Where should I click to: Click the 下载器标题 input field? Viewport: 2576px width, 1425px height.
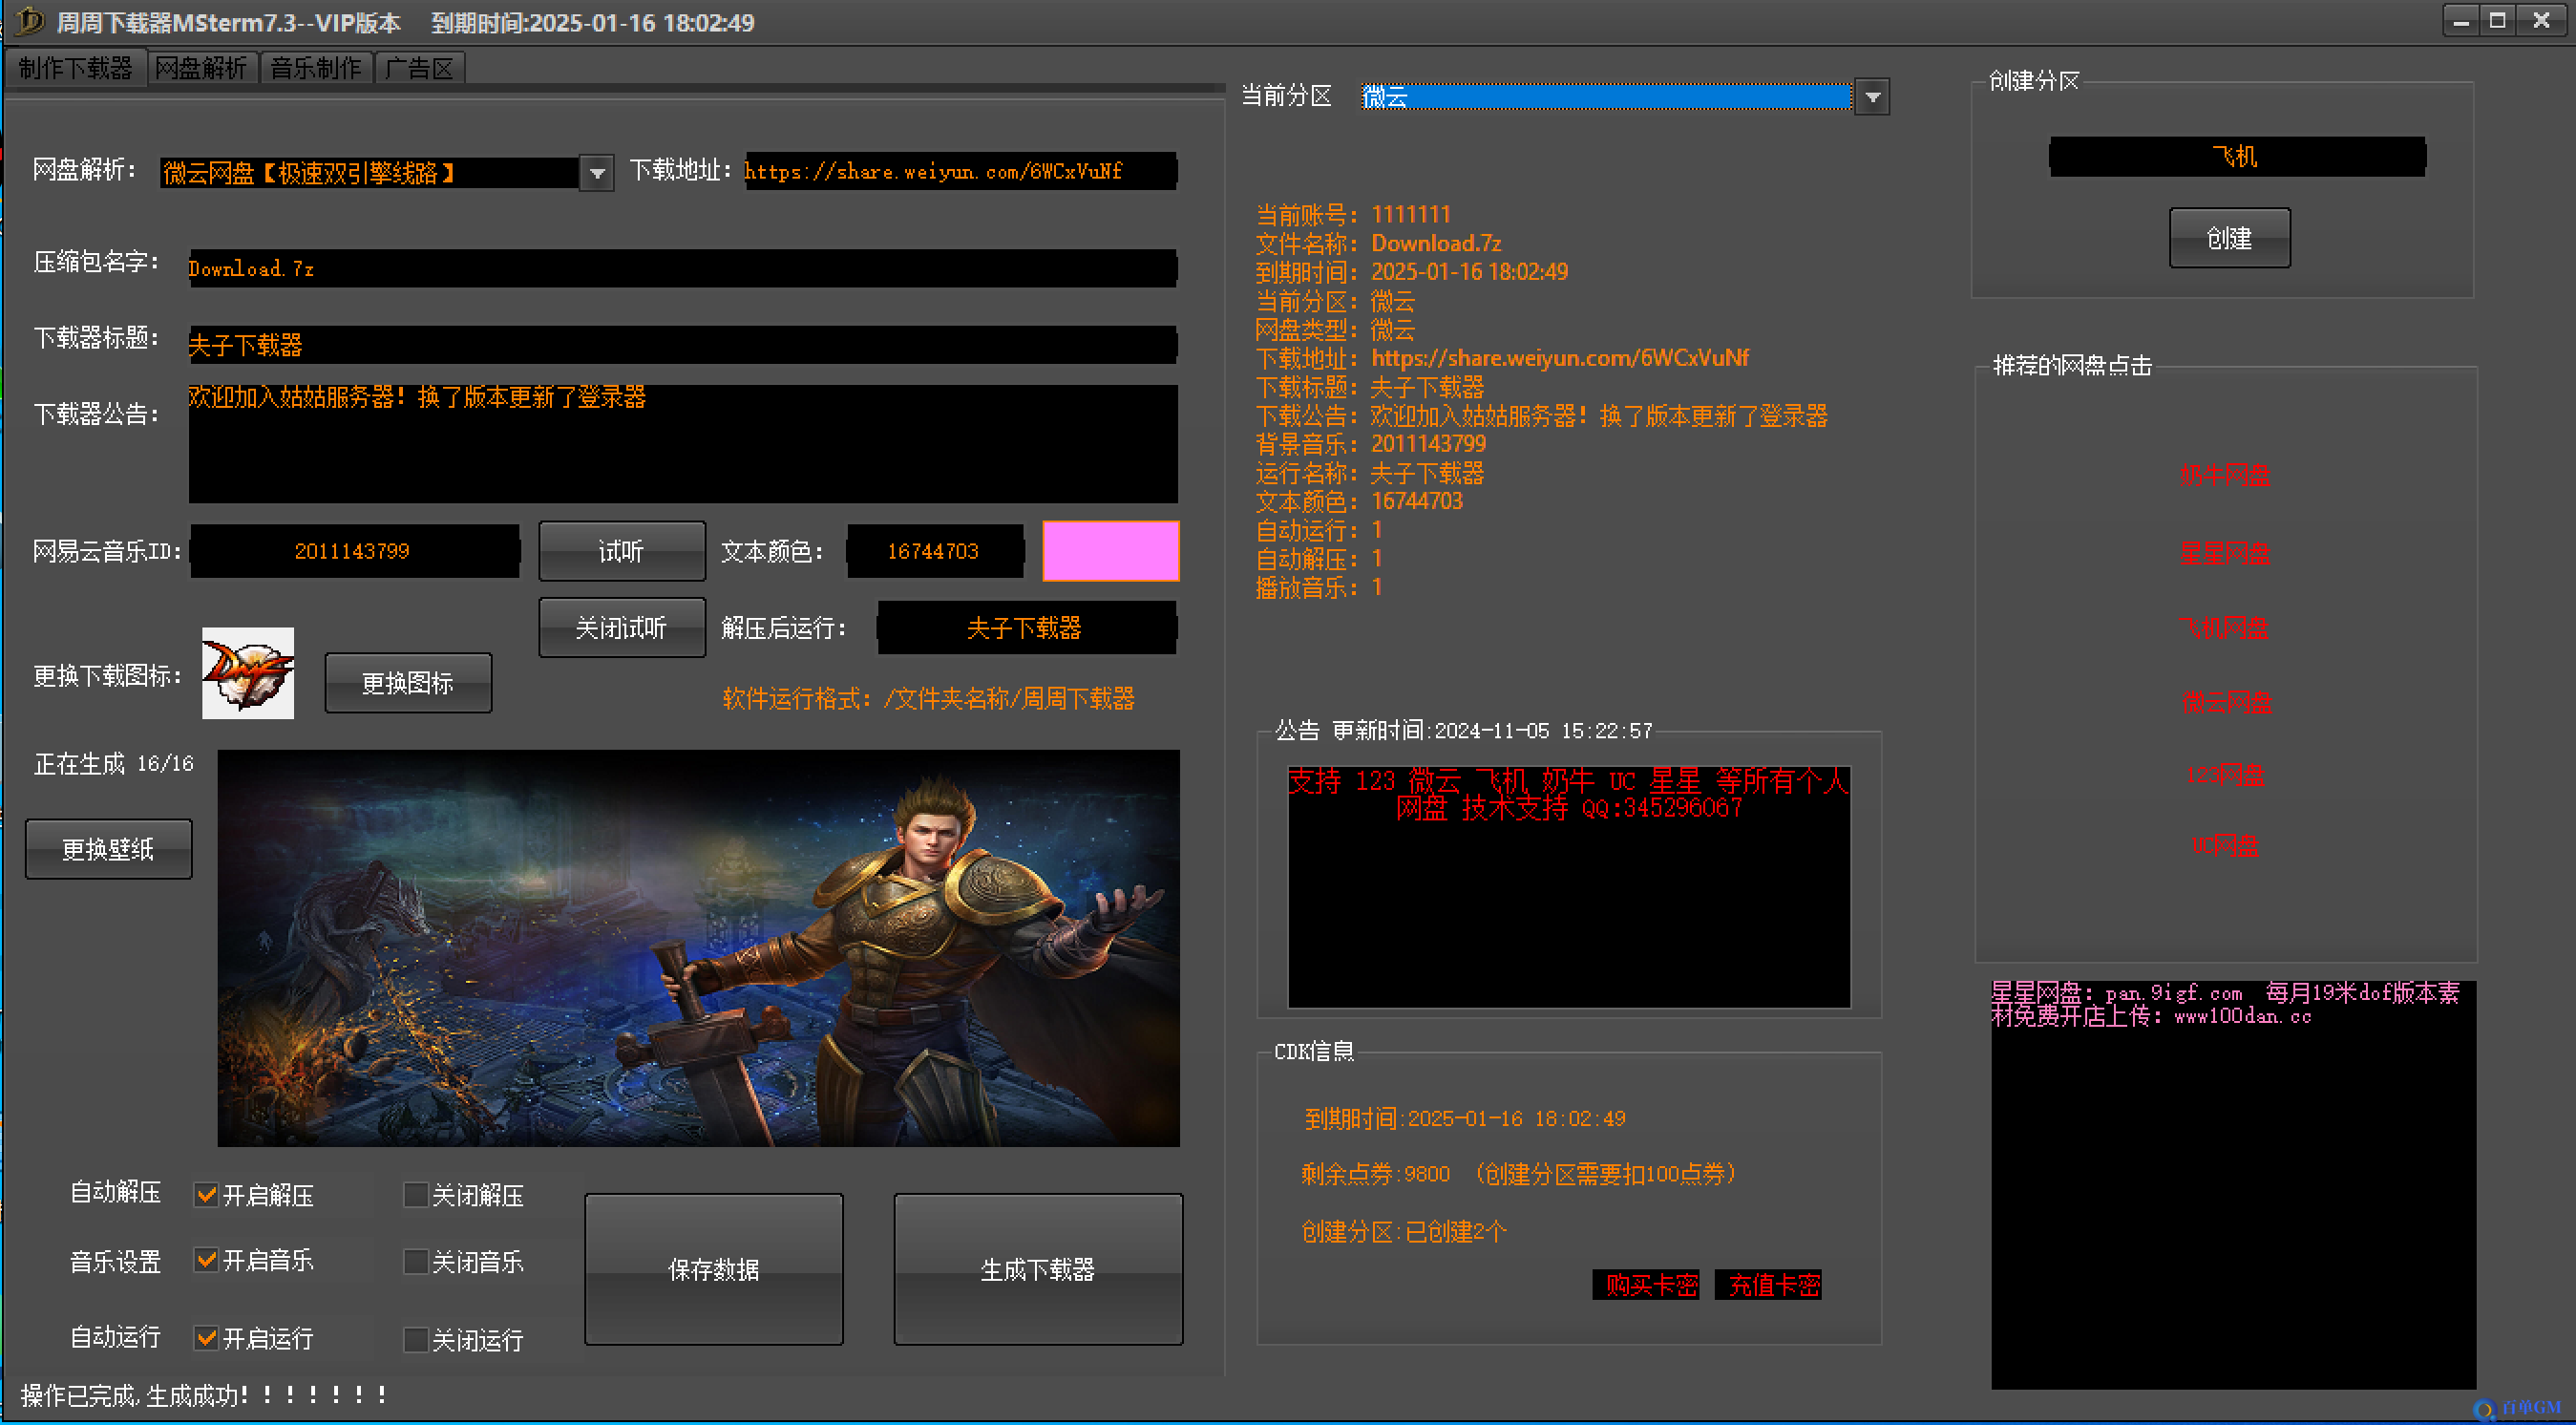(x=683, y=345)
